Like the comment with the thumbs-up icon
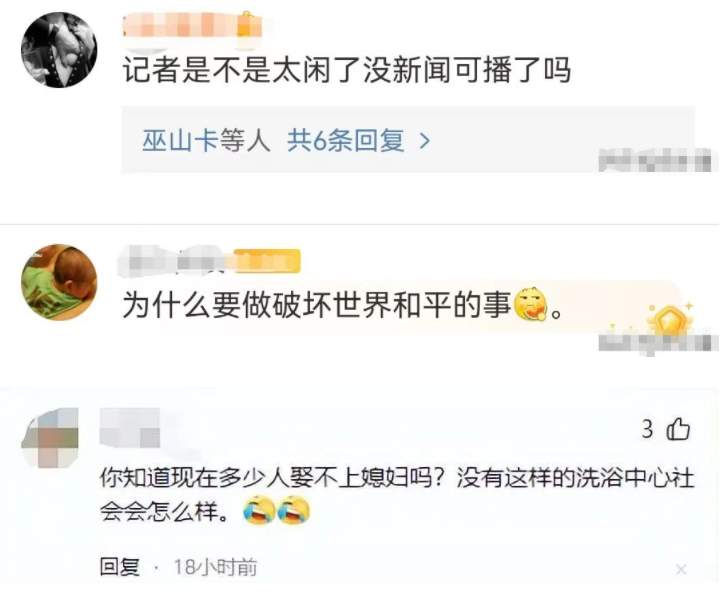 pyautogui.click(x=678, y=428)
